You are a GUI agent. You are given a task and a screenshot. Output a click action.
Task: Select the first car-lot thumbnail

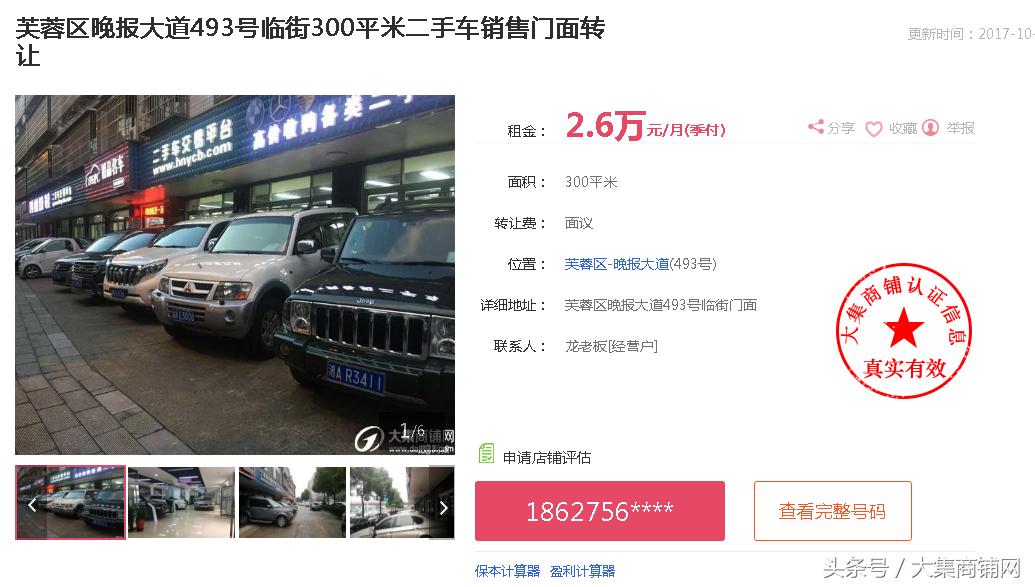(x=71, y=502)
